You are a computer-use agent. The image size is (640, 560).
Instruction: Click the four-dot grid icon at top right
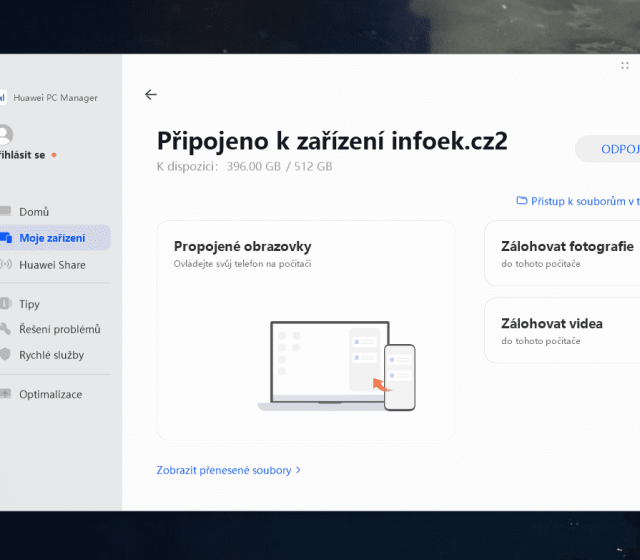[x=625, y=65]
